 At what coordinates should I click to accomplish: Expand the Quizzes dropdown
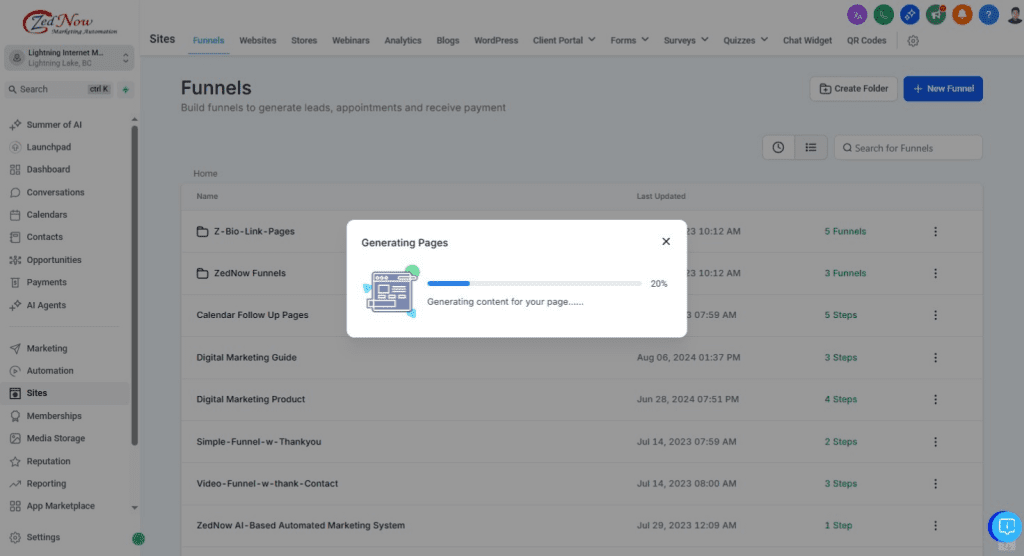(745, 41)
